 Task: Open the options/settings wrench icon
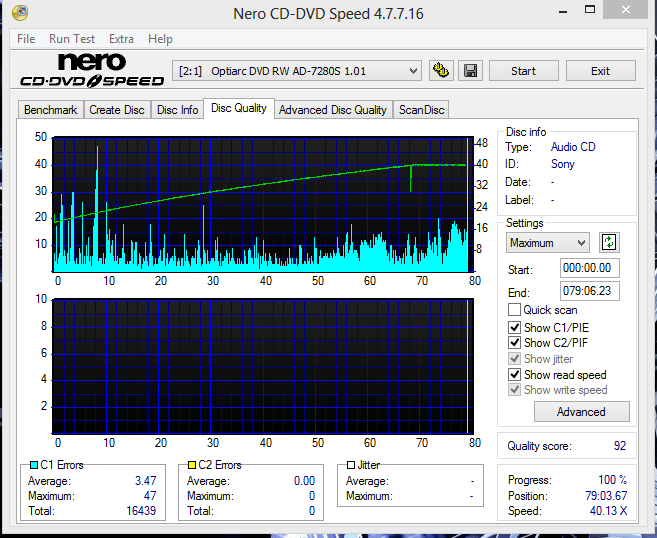pyautogui.click(x=441, y=70)
